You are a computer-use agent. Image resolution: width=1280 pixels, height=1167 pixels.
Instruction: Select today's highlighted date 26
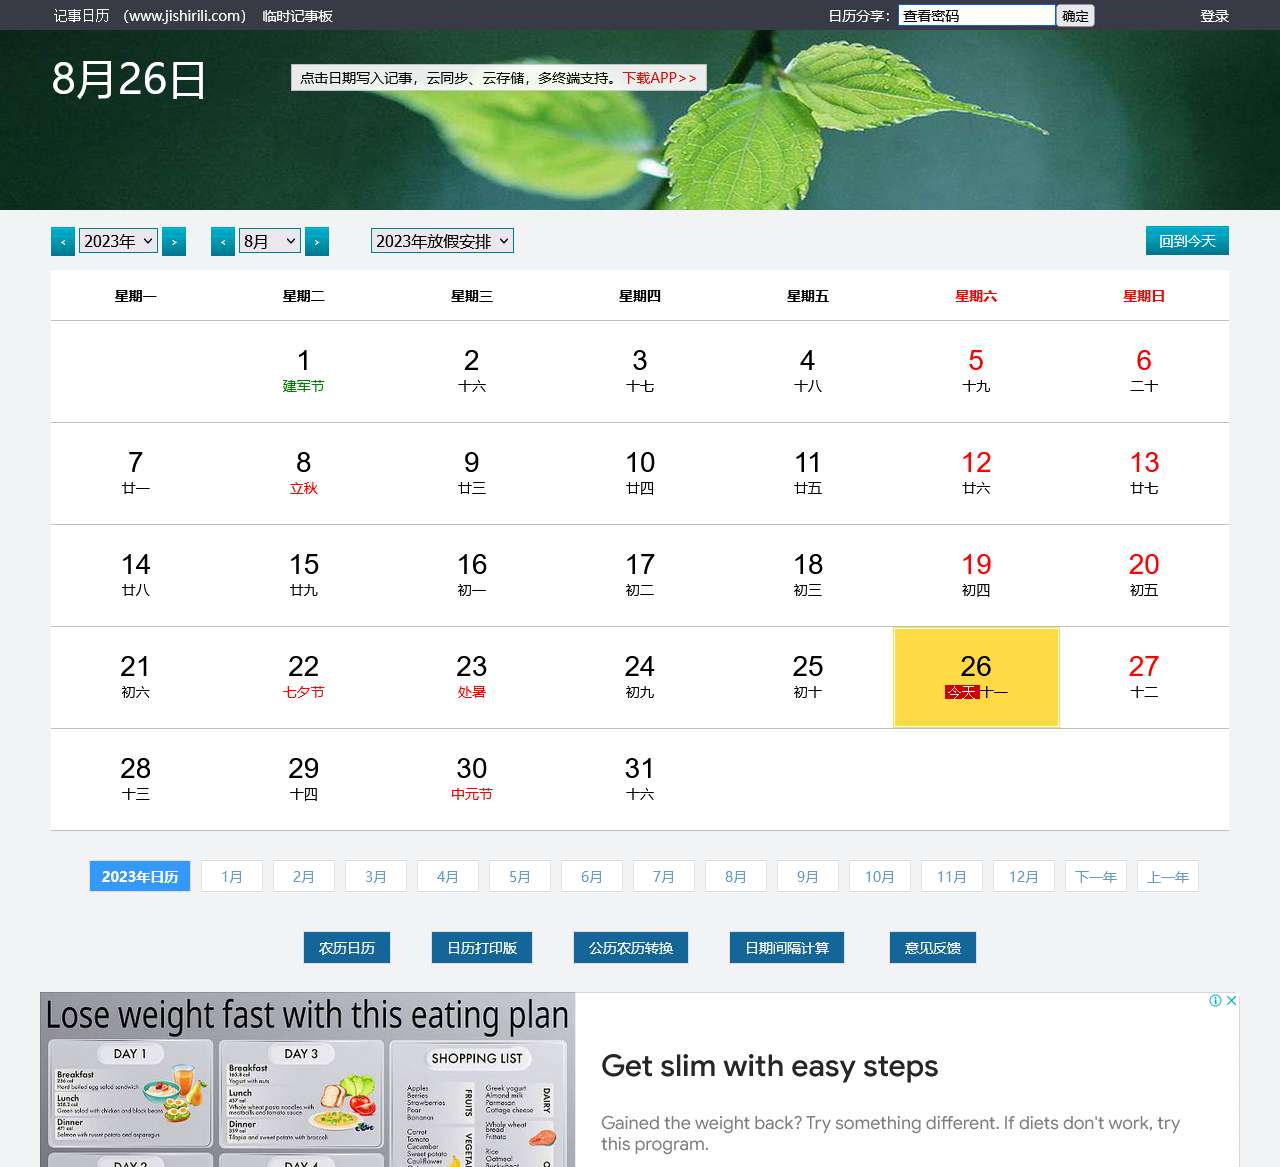976,677
